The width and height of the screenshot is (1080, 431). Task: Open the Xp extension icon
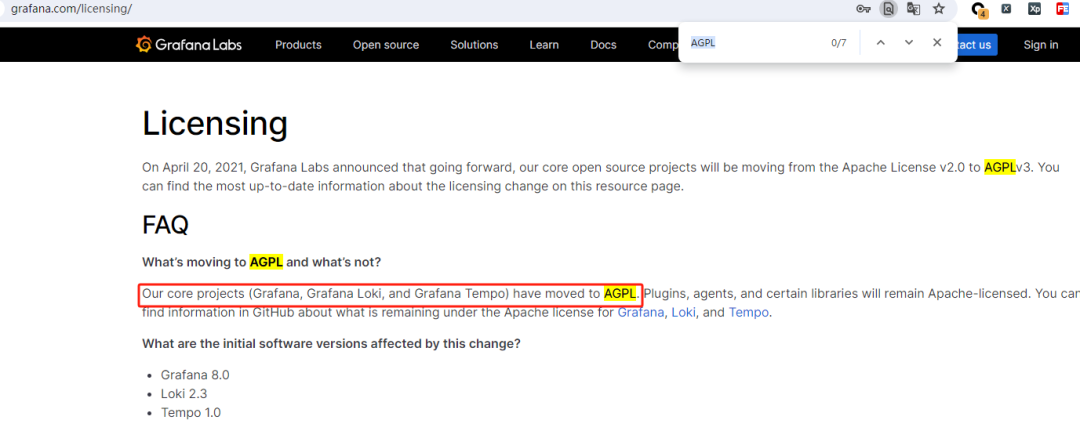point(1035,9)
